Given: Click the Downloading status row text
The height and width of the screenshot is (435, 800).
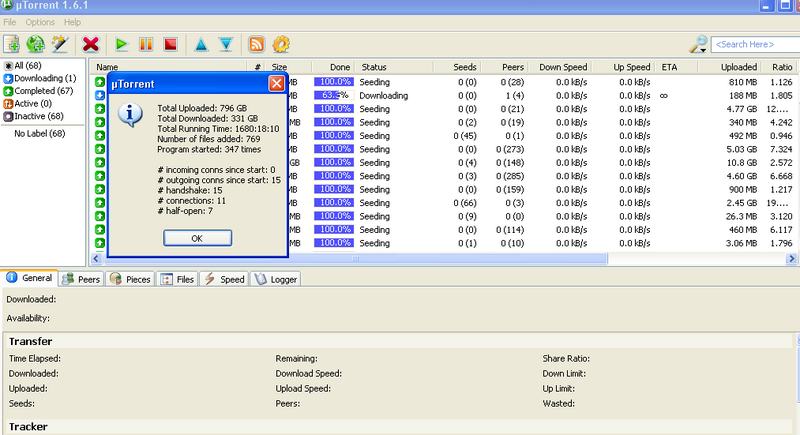Looking at the screenshot, I should pos(384,95).
